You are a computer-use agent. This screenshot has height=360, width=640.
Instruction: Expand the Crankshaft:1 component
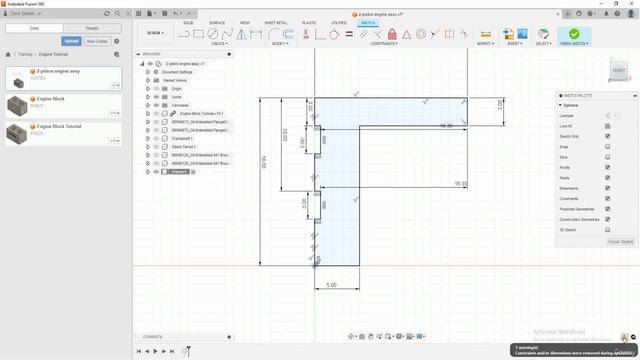[x=148, y=138]
